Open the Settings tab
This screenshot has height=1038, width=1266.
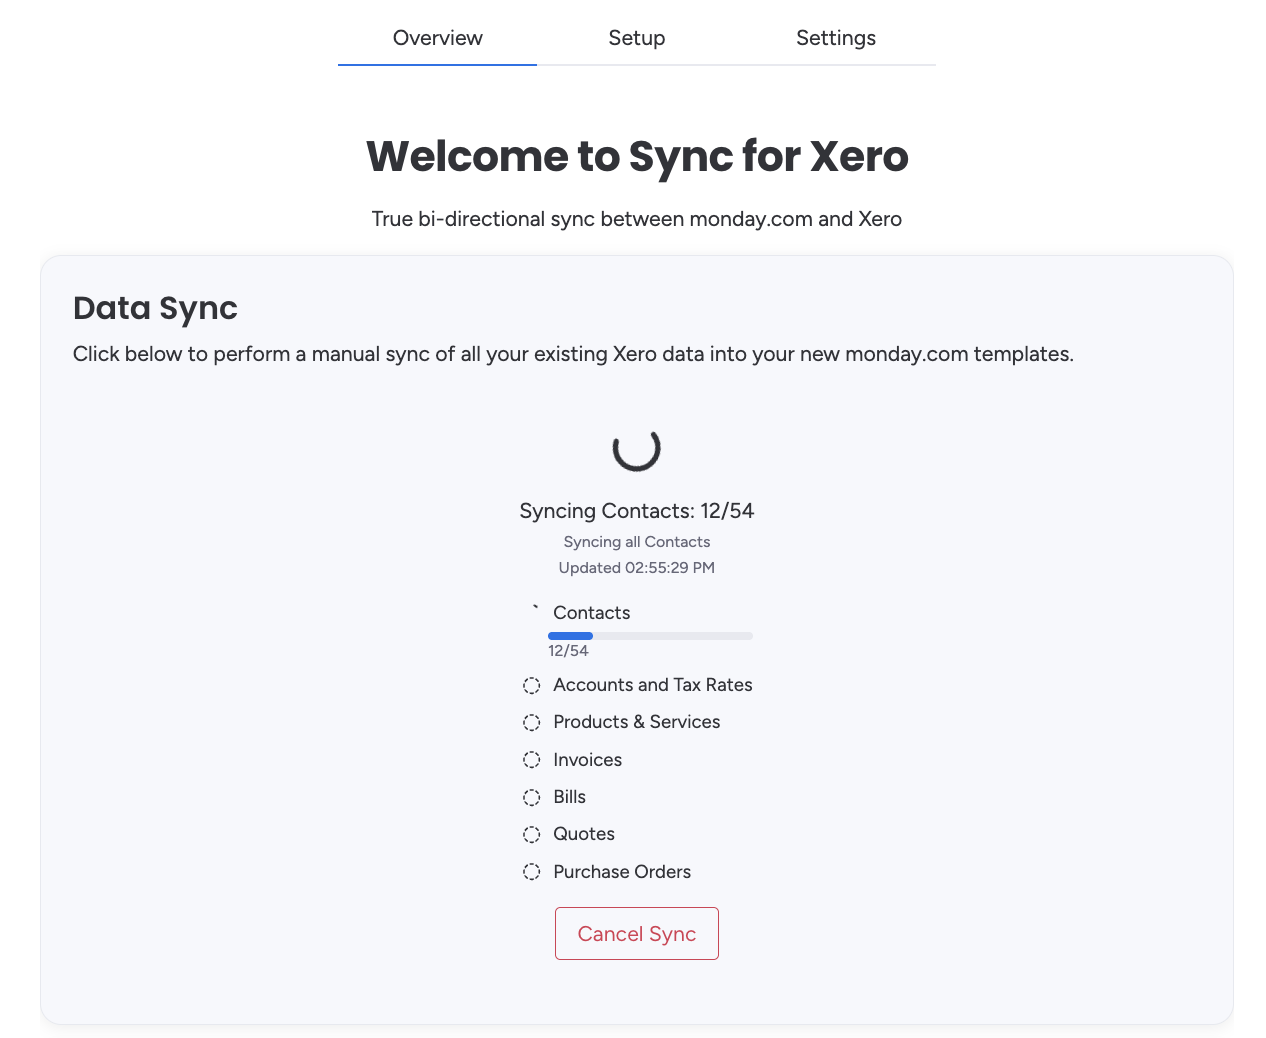(x=836, y=38)
